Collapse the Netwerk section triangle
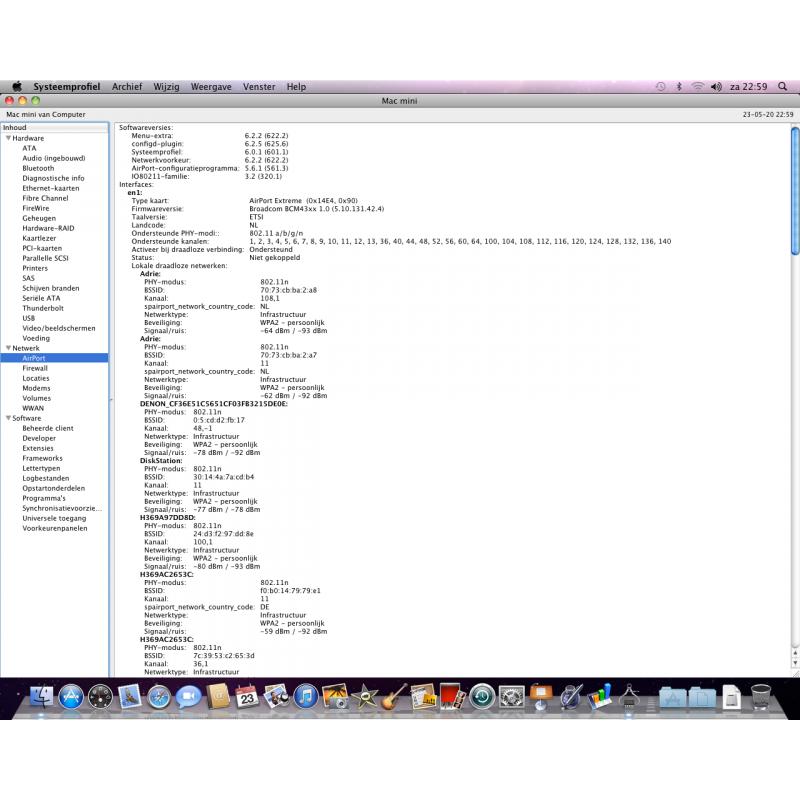This screenshot has width=800, height=800. click(x=8, y=348)
